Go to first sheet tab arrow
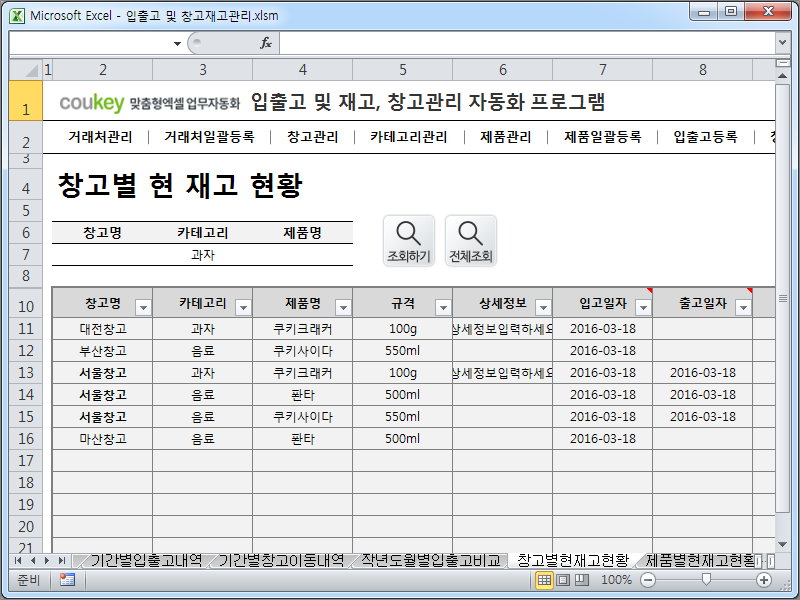This screenshot has height=600, width=800. coord(18,561)
